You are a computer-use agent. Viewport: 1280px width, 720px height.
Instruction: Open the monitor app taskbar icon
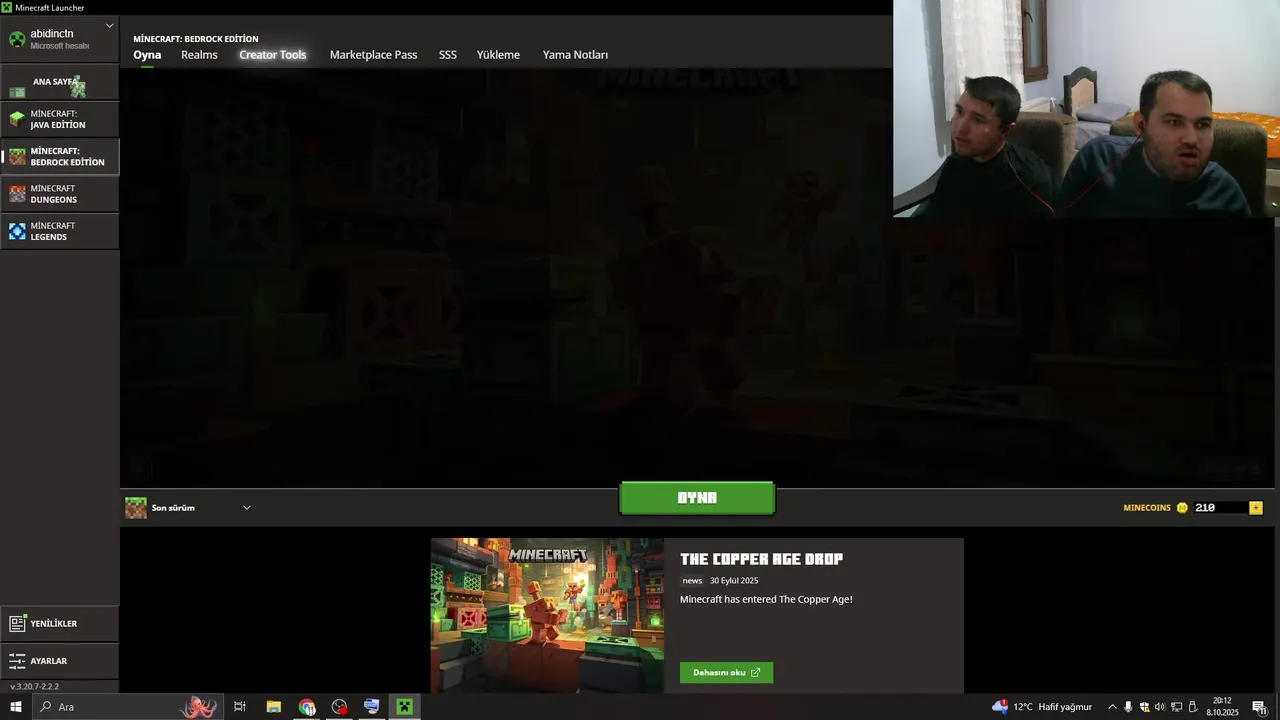coord(372,707)
